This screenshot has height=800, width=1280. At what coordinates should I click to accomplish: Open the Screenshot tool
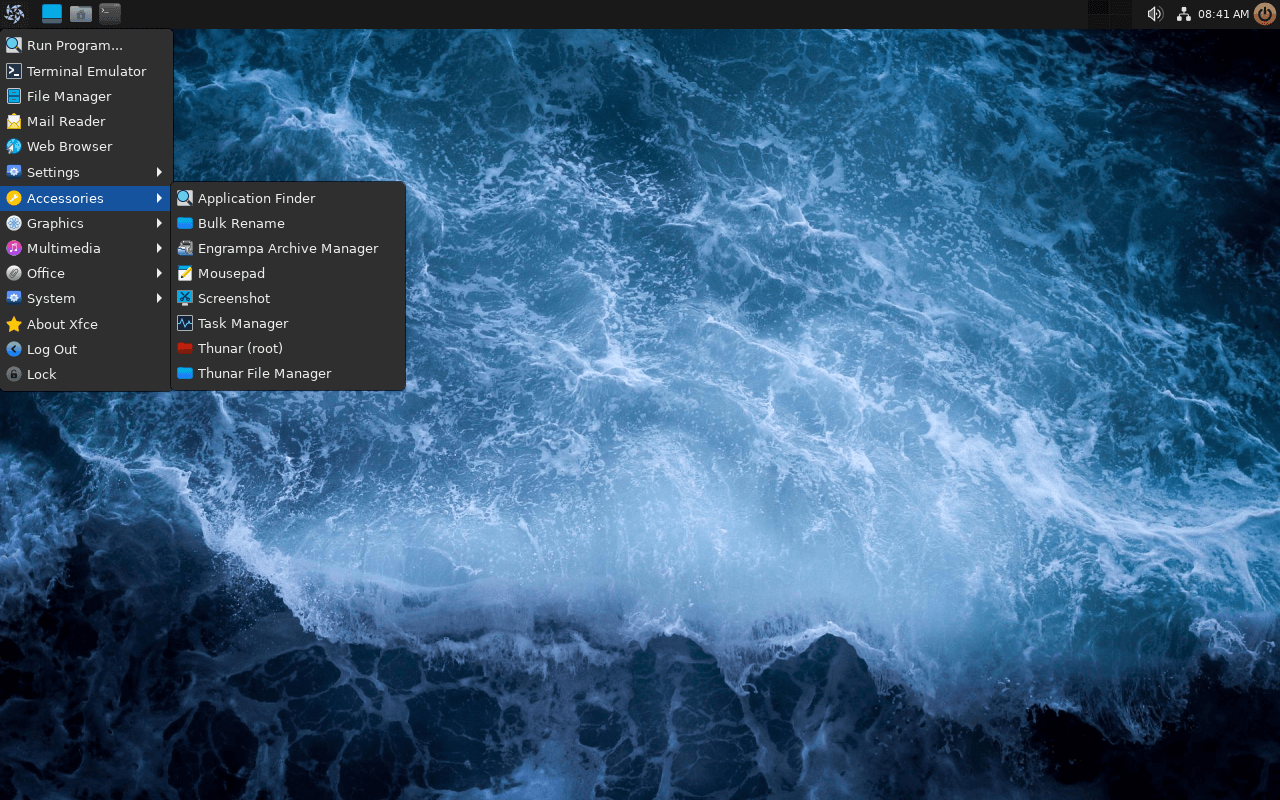[233, 298]
